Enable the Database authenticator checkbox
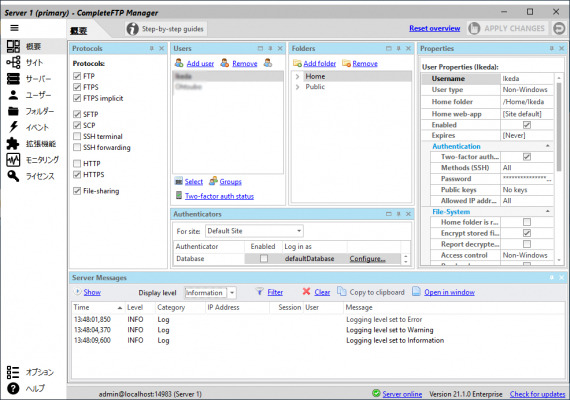Screen dimensions: 570x400 (x=264, y=259)
